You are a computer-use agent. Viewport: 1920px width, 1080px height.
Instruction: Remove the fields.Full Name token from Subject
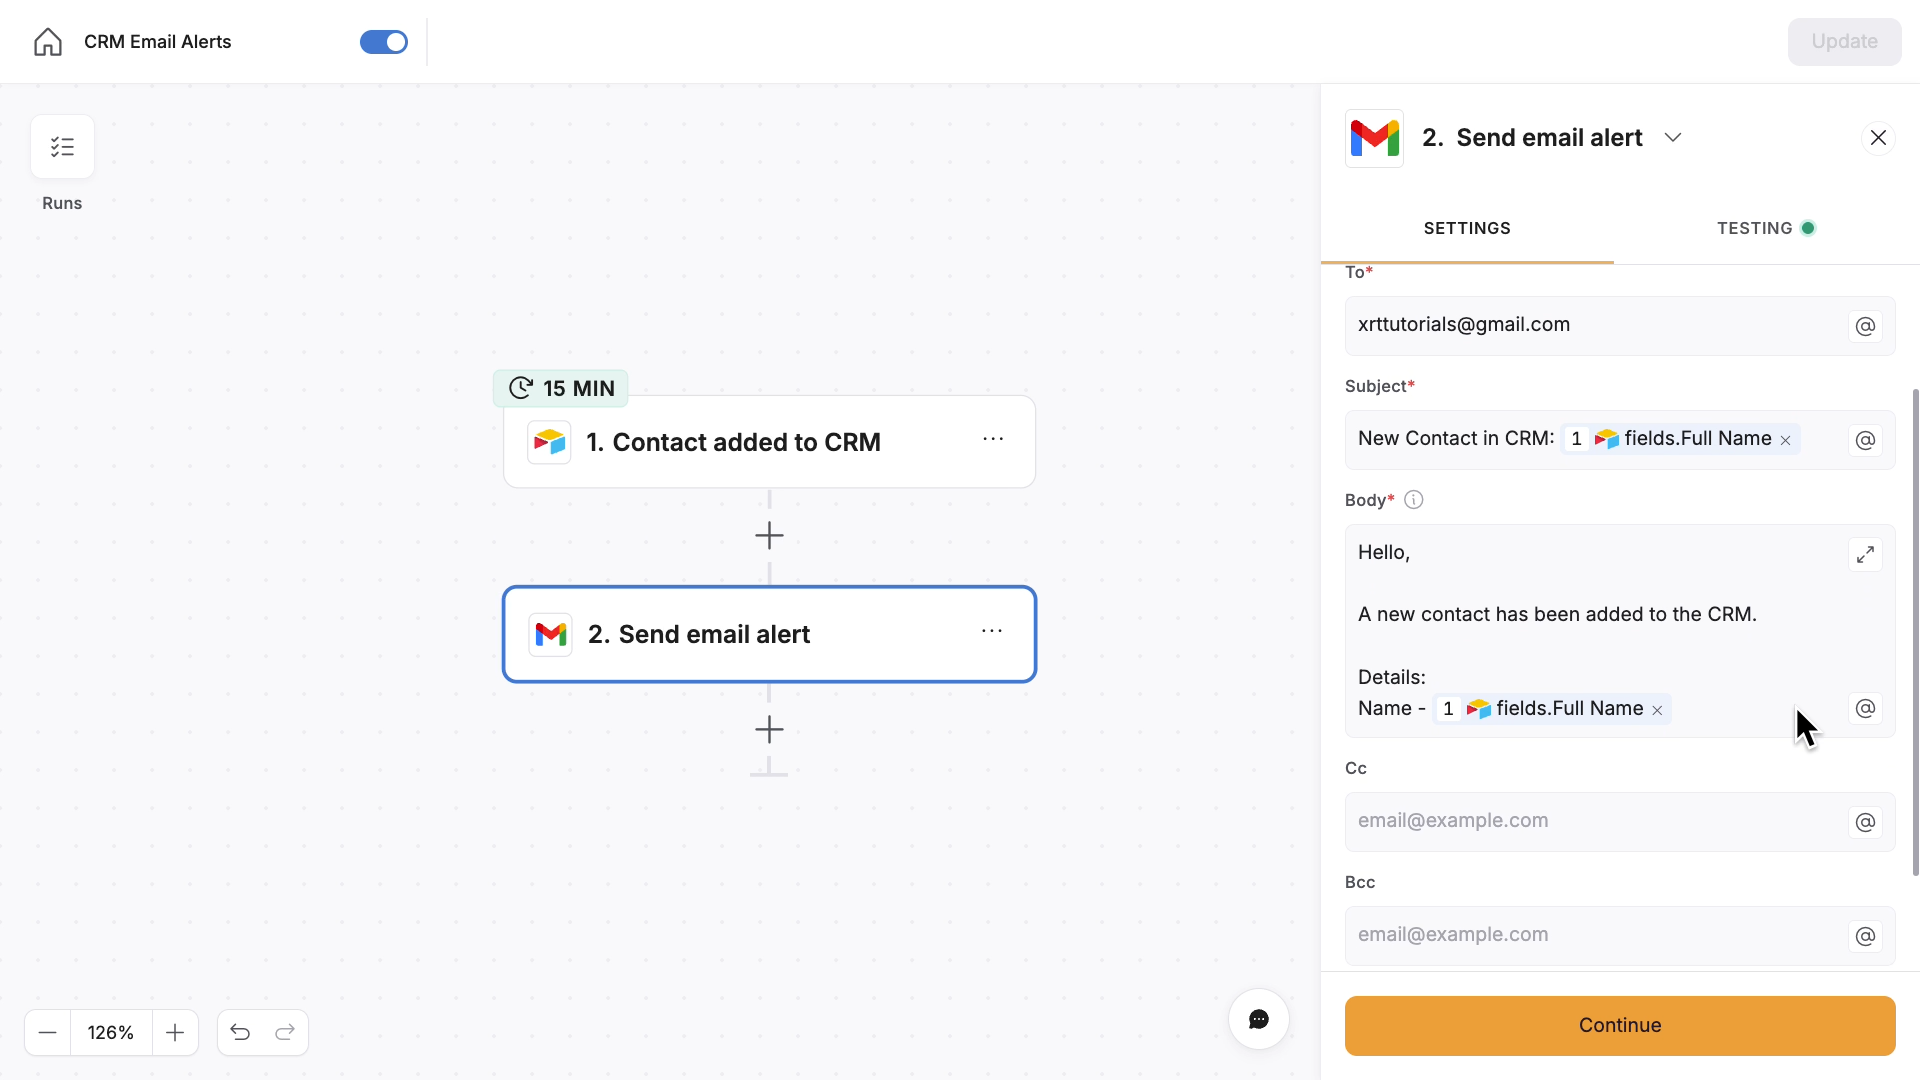click(x=1785, y=440)
